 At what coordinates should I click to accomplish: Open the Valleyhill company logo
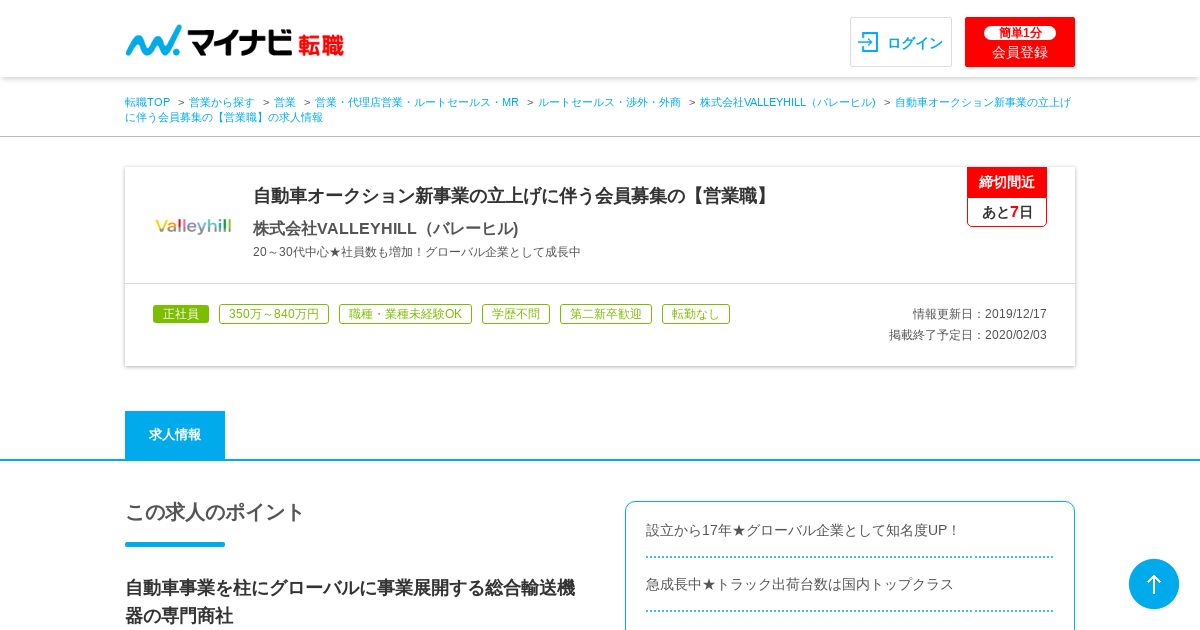click(x=193, y=226)
